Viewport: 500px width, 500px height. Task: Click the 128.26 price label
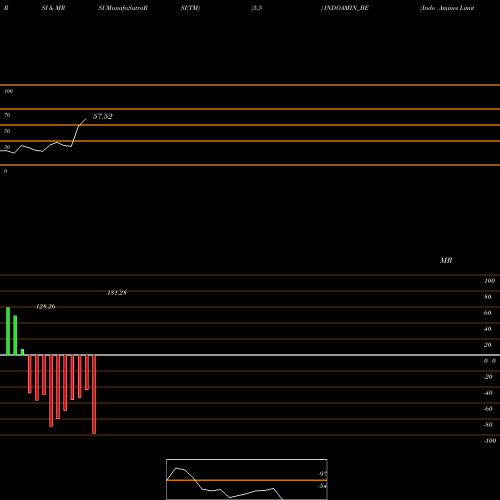[46, 306]
